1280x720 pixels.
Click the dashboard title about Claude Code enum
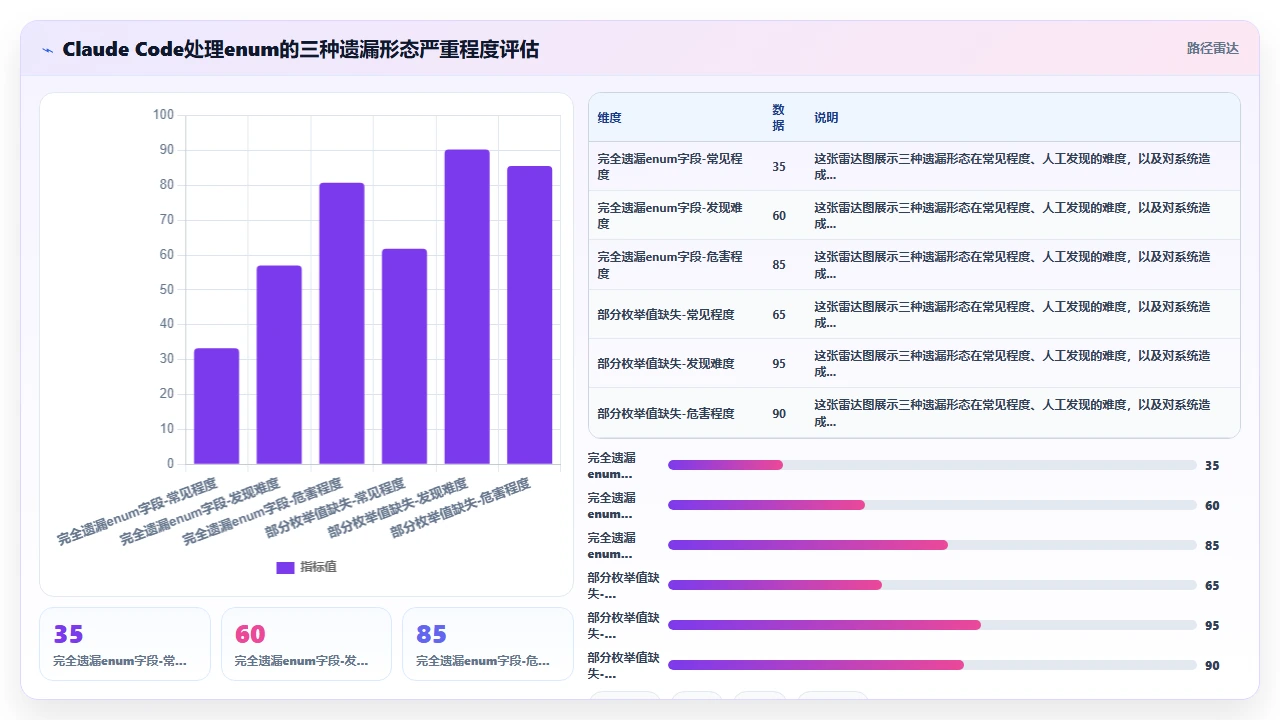pyautogui.click(x=300, y=49)
